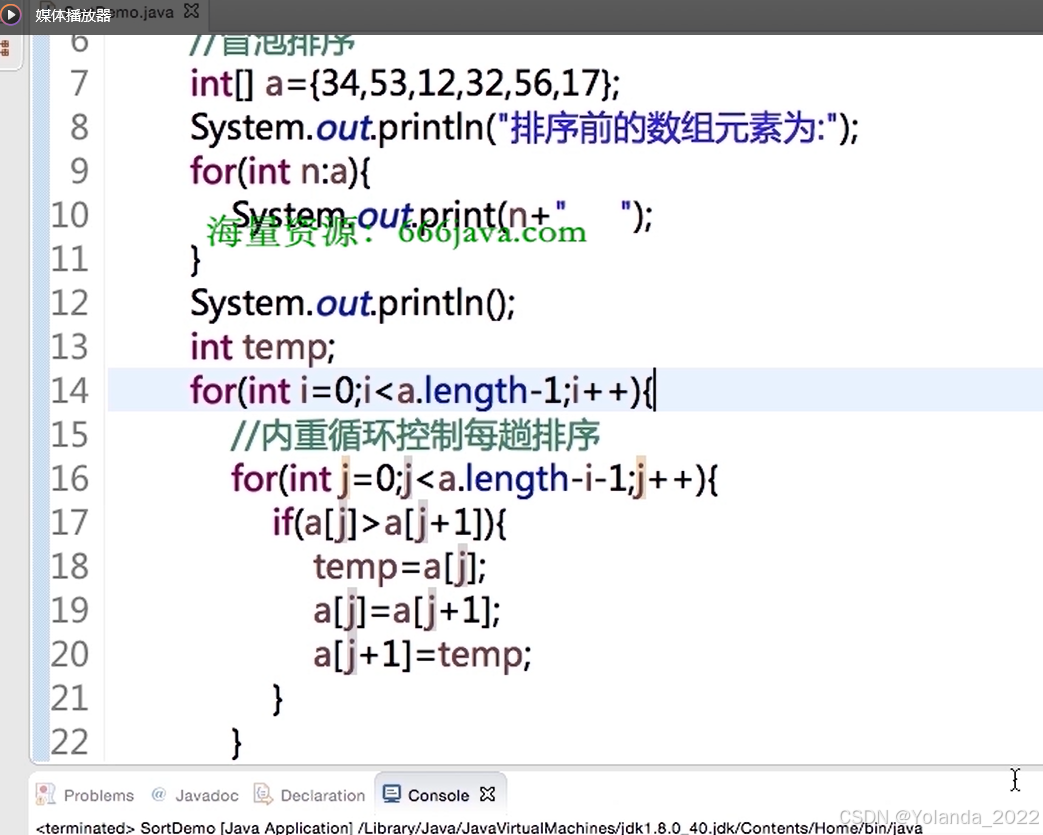Click the 'a[j]=a[j+1];' statement
The image size is (1043, 835).
407,611
